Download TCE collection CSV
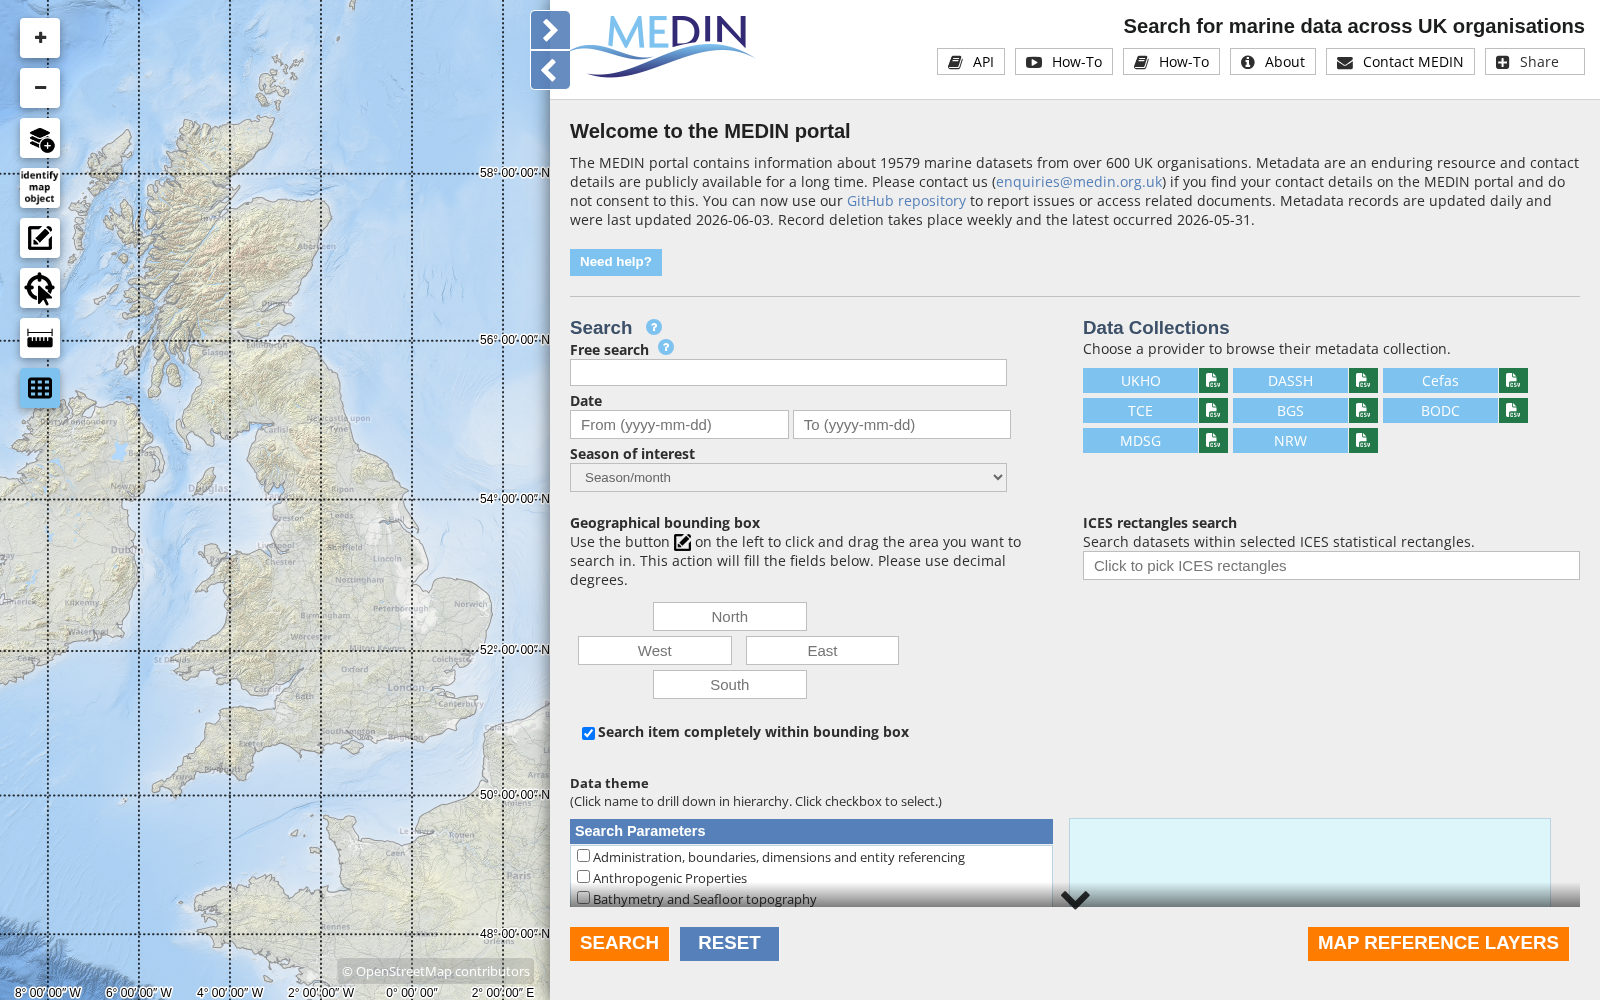The image size is (1600, 1000). point(1213,411)
